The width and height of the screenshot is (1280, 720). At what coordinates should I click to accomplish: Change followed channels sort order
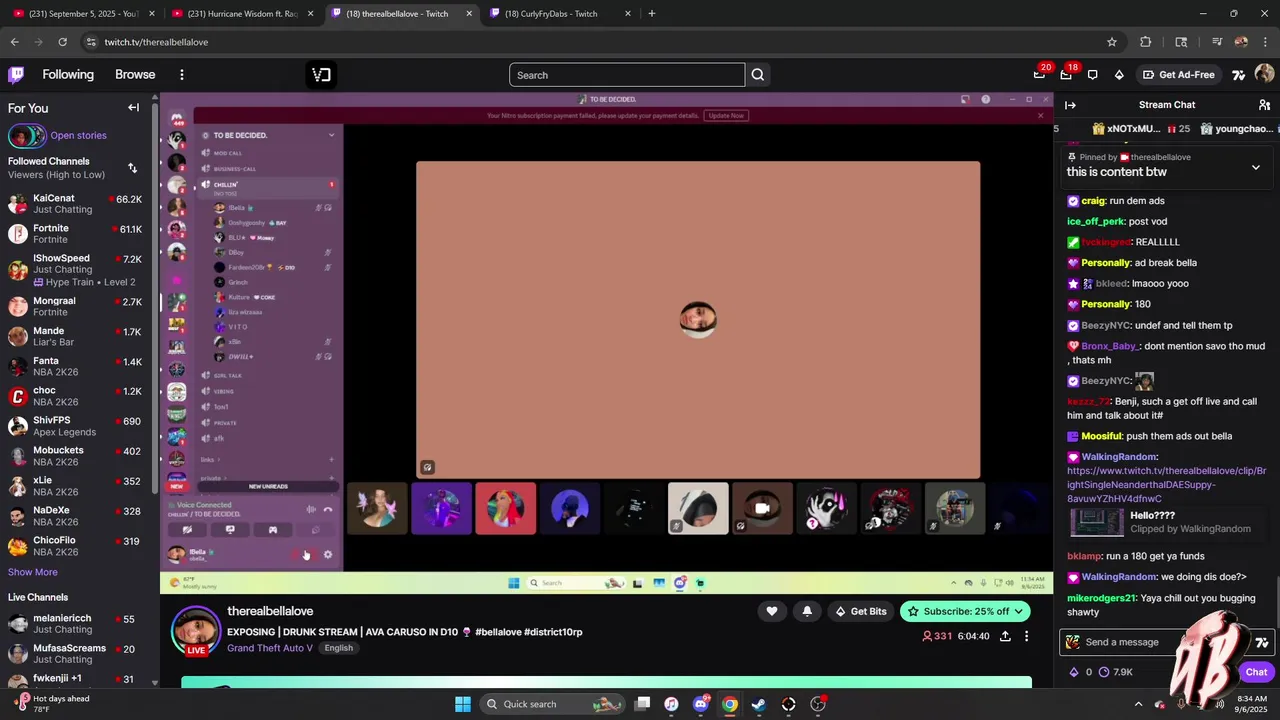pos(132,168)
